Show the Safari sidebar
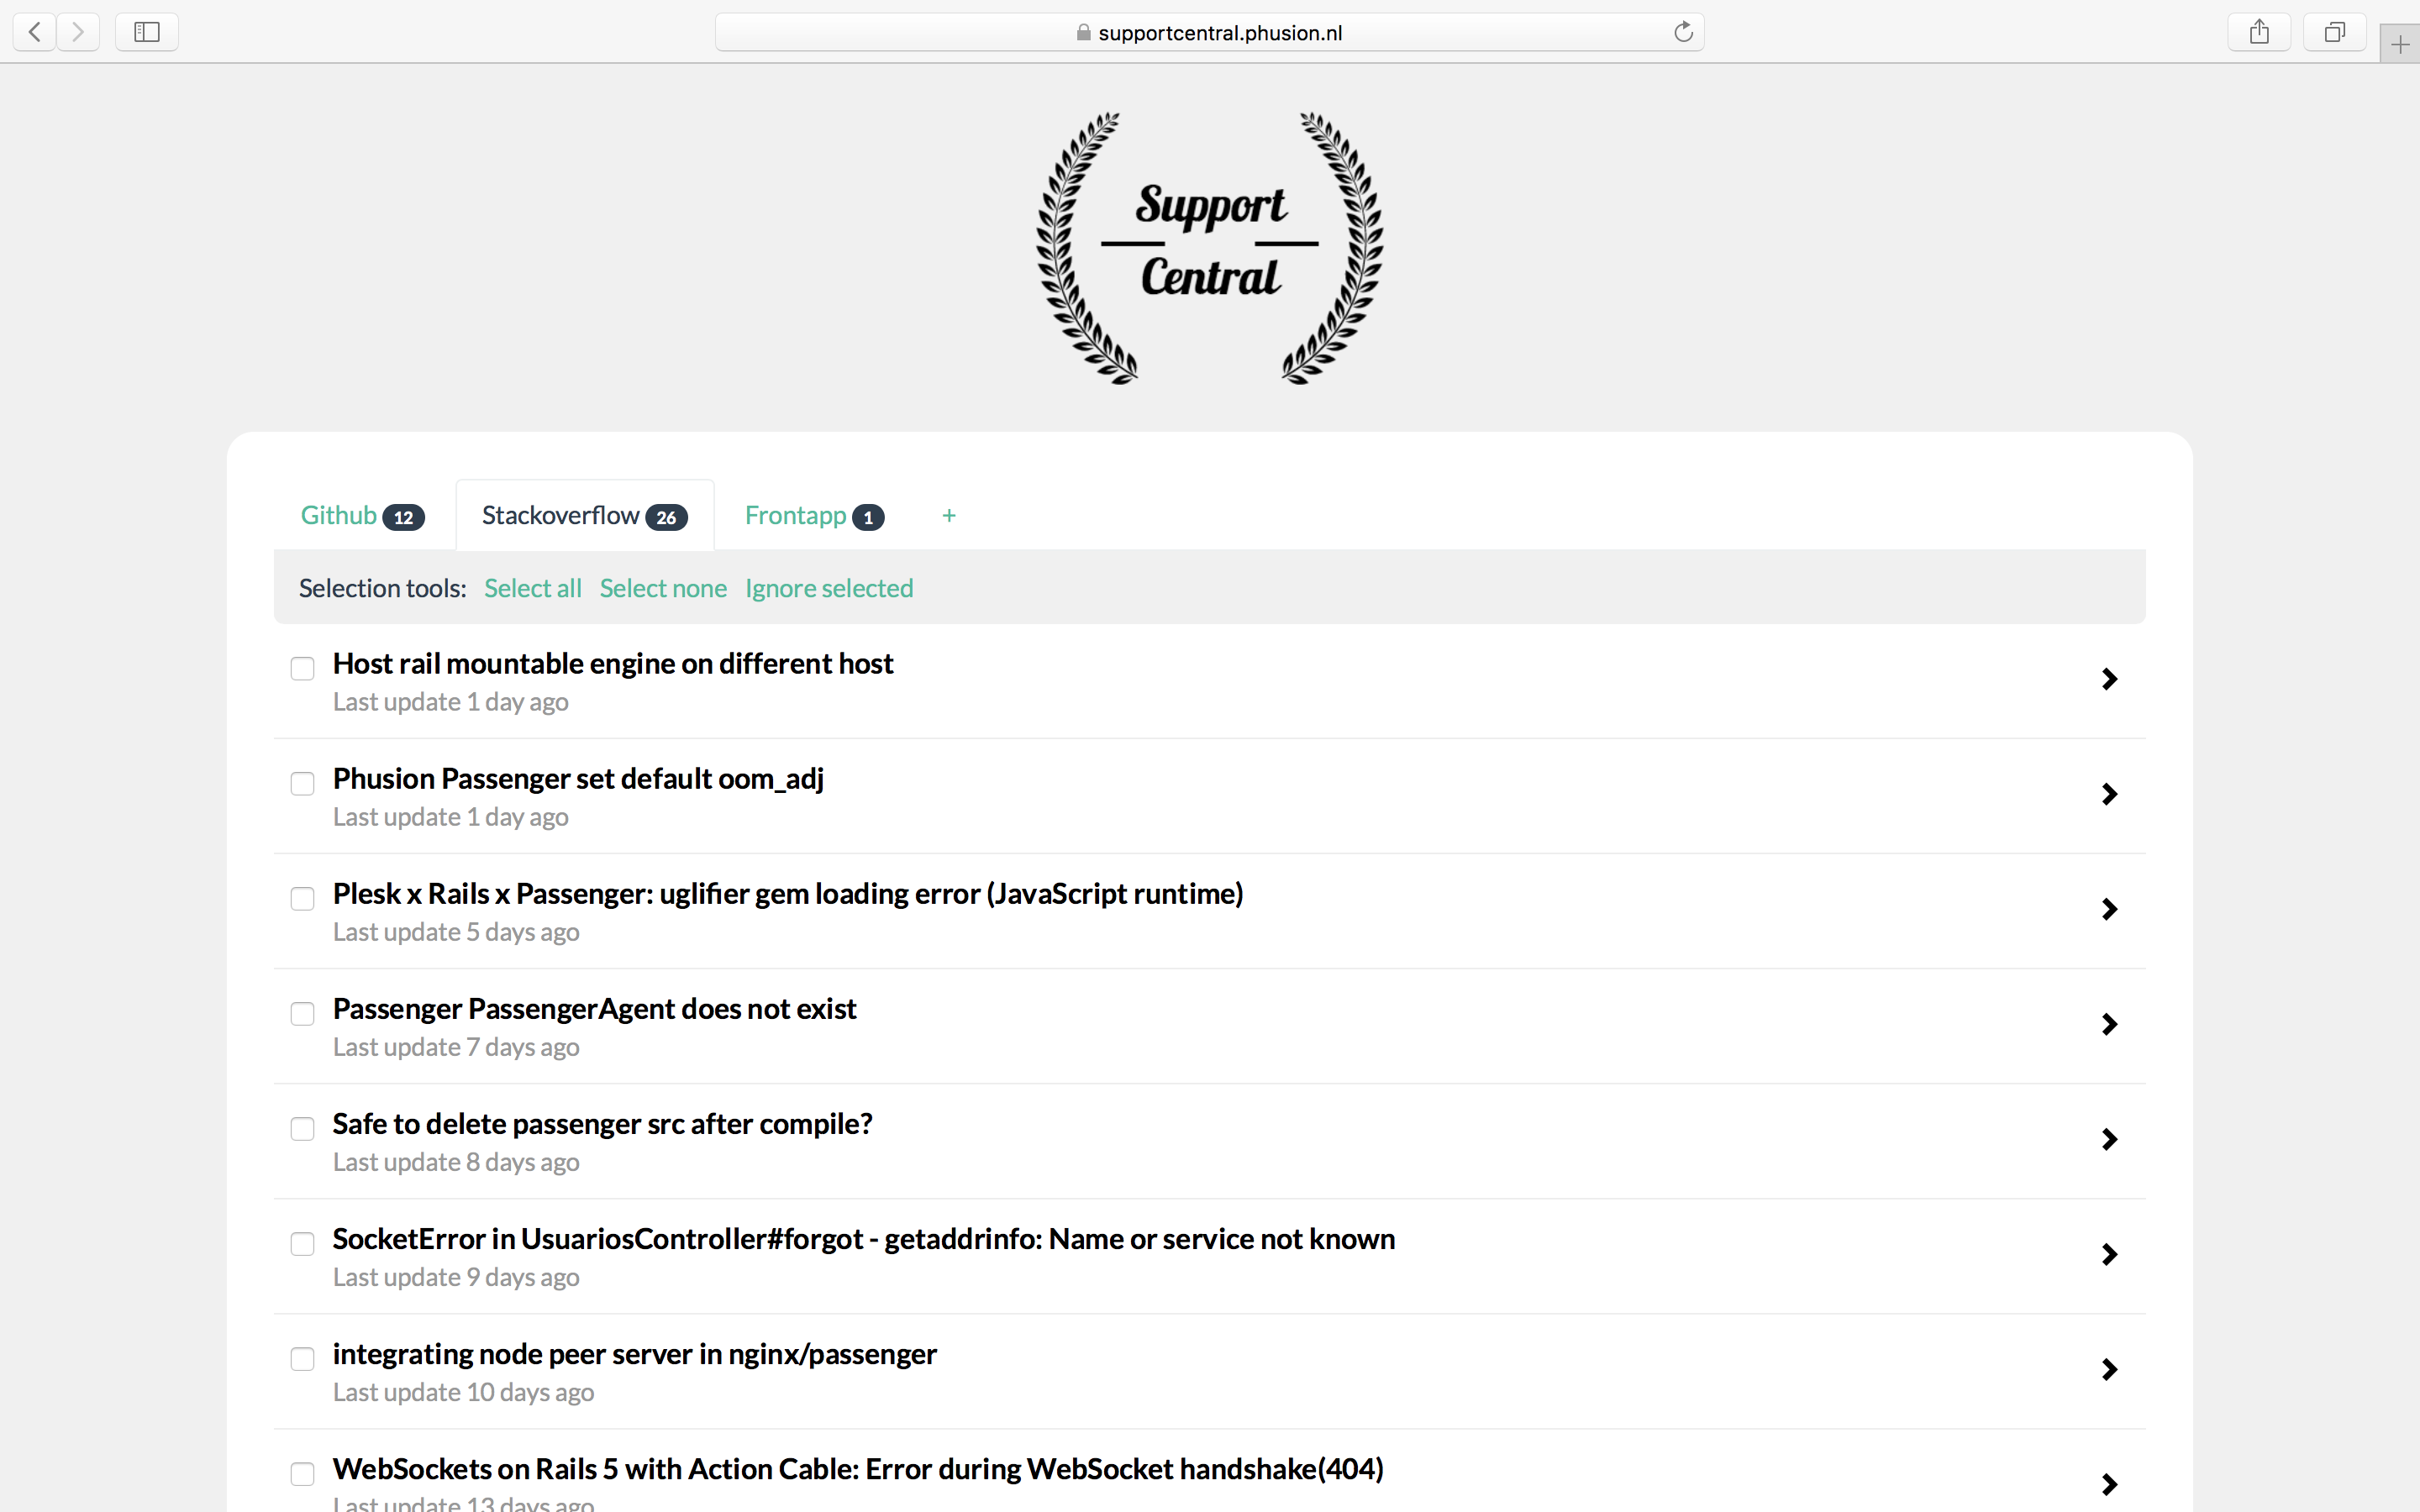This screenshot has height=1512, width=2420. click(x=147, y=32)
